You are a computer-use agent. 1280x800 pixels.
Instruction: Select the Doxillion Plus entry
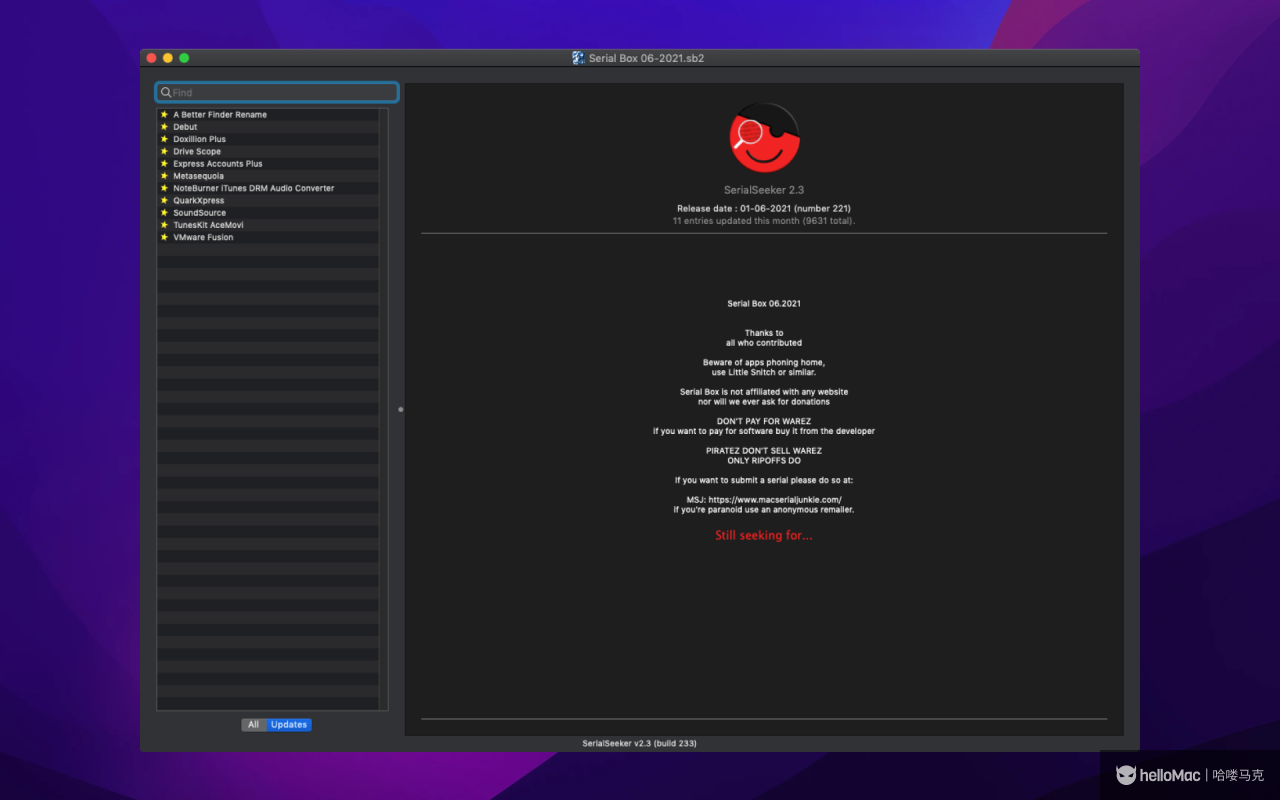[x=267, y=139]
